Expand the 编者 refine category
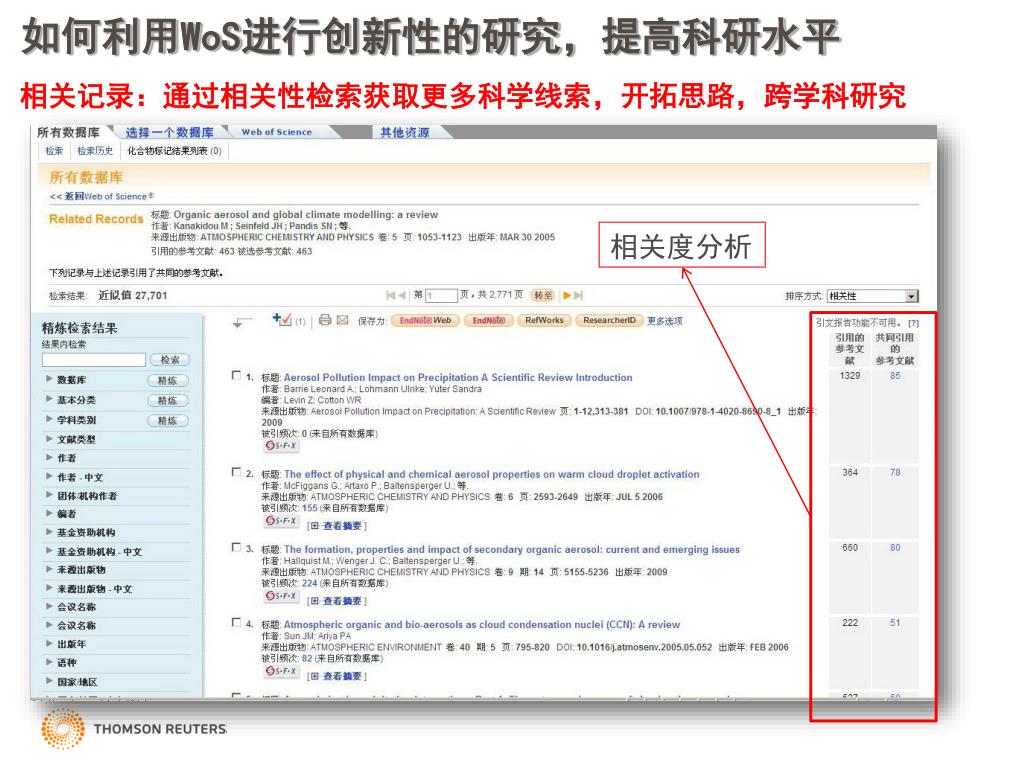The height and width of the screenshot is (768, 1024). [x=50, y=513]
